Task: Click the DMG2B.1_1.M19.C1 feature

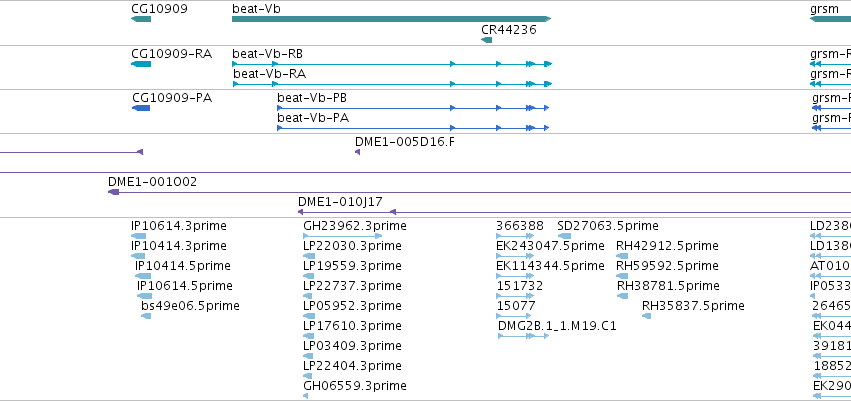Action: [x=523, y=336]
